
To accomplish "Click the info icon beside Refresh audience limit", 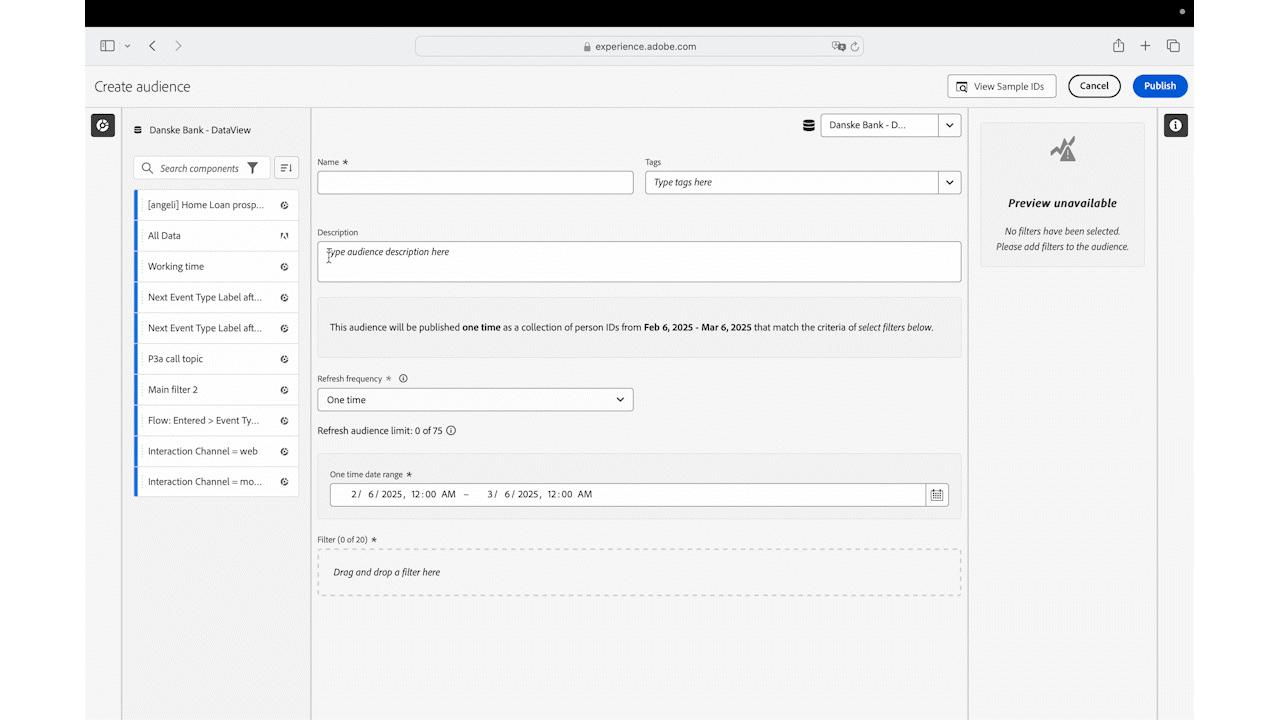I will pyautogui.click(x=451, y=431).
